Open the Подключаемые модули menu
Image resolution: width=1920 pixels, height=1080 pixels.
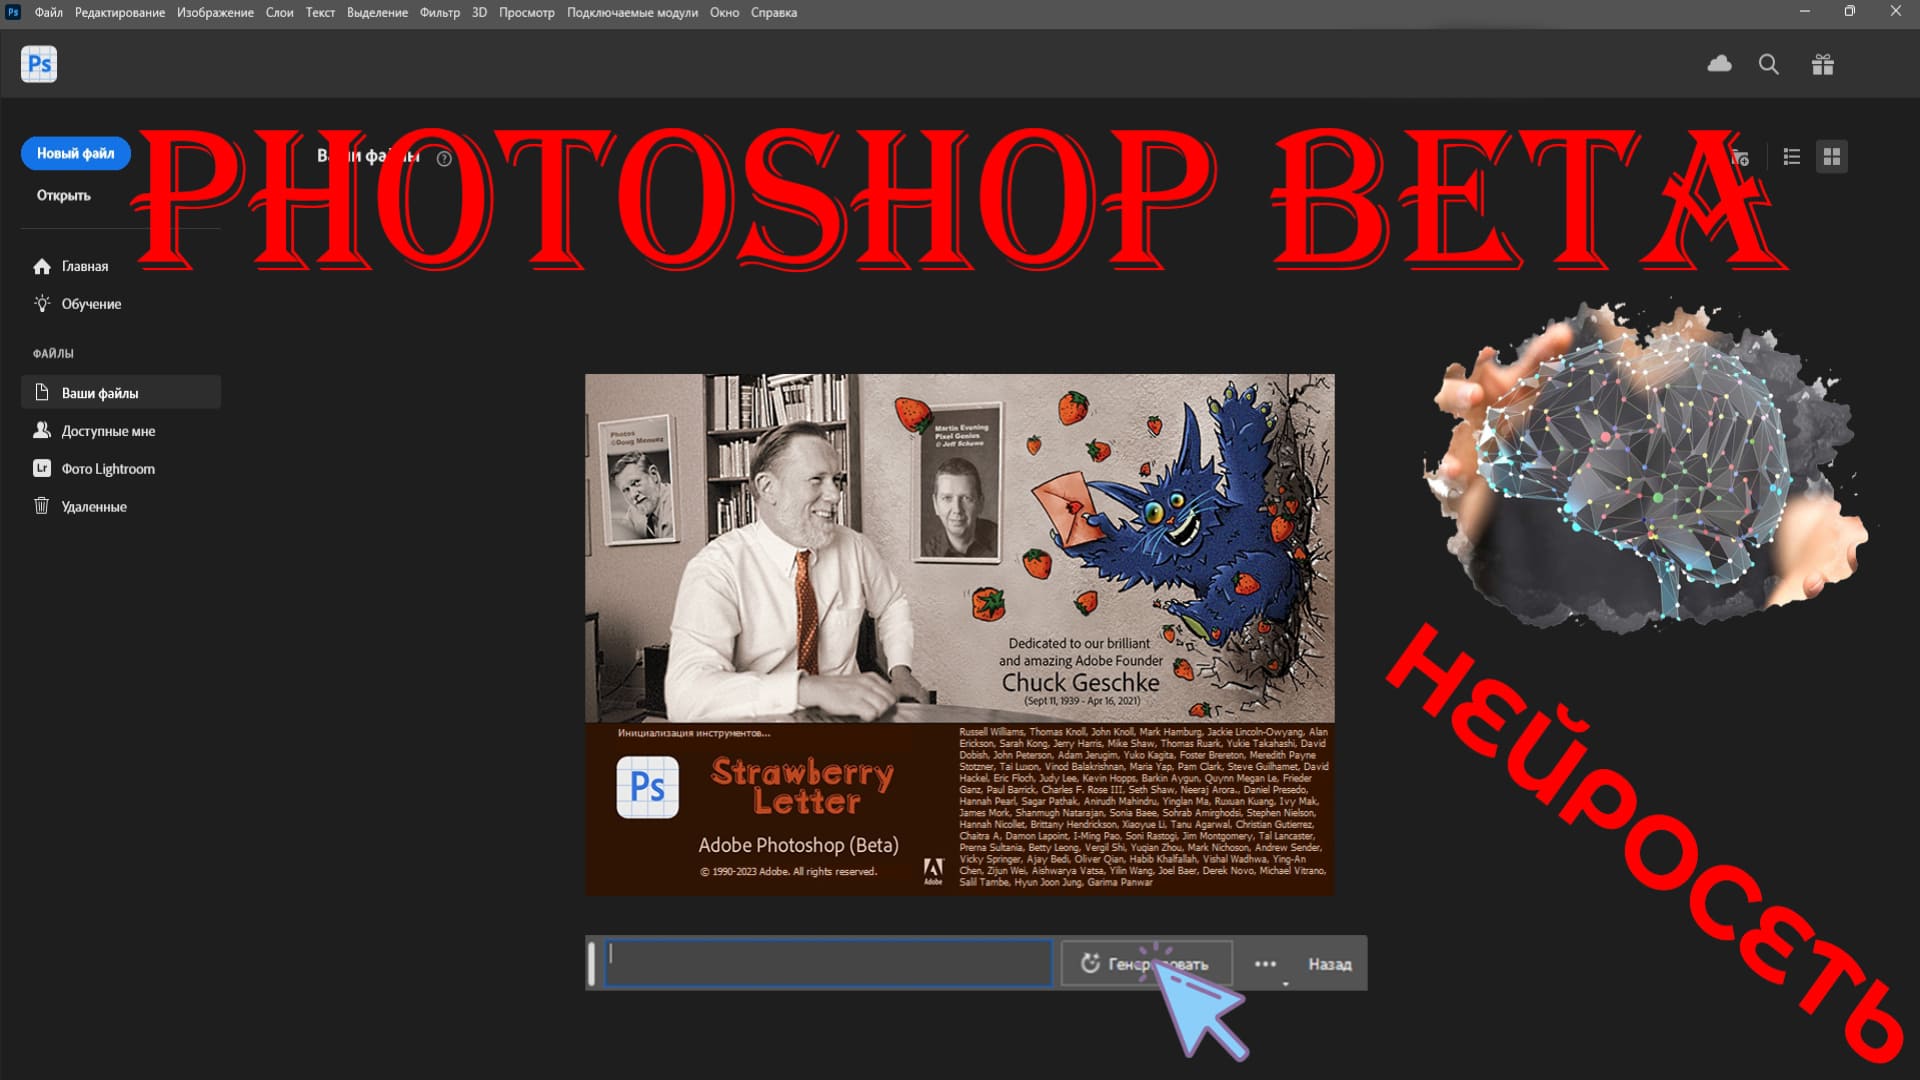[x=632, y=13]
